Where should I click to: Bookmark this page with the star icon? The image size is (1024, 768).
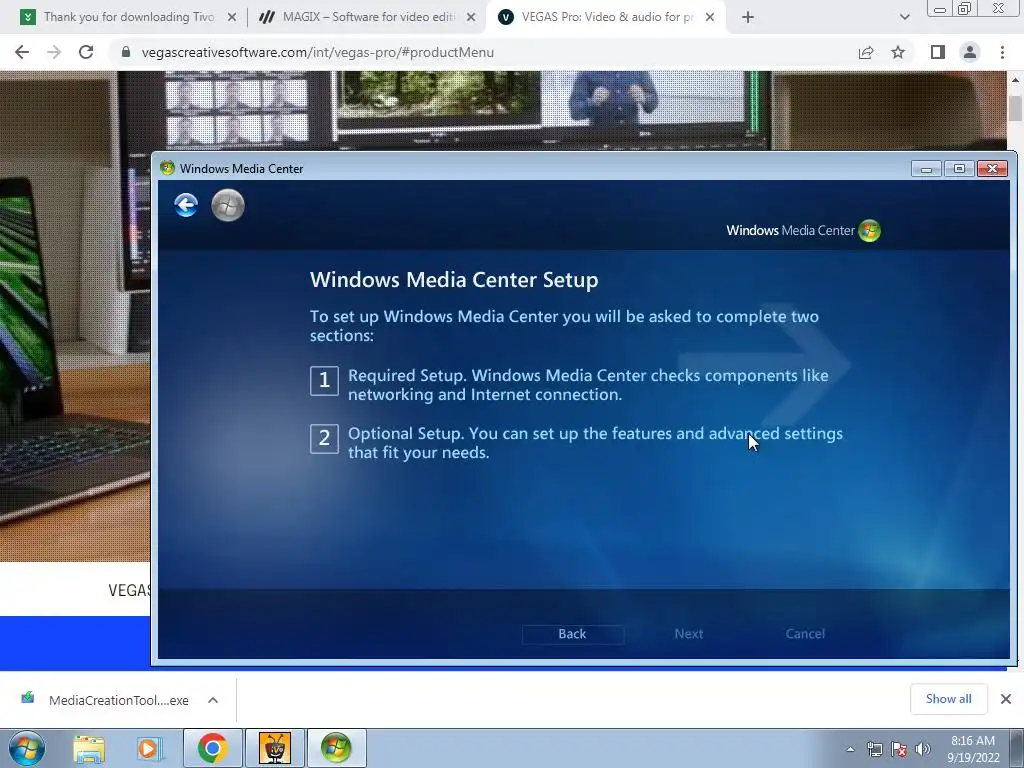(x=898, y=52)
